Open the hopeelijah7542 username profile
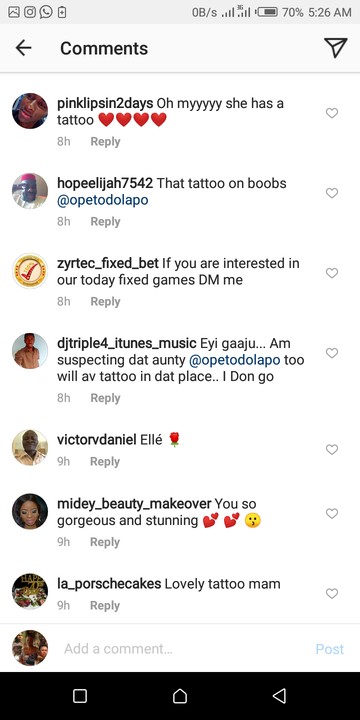Viewport: 360px width, 720px height. [x=105, y=183]
